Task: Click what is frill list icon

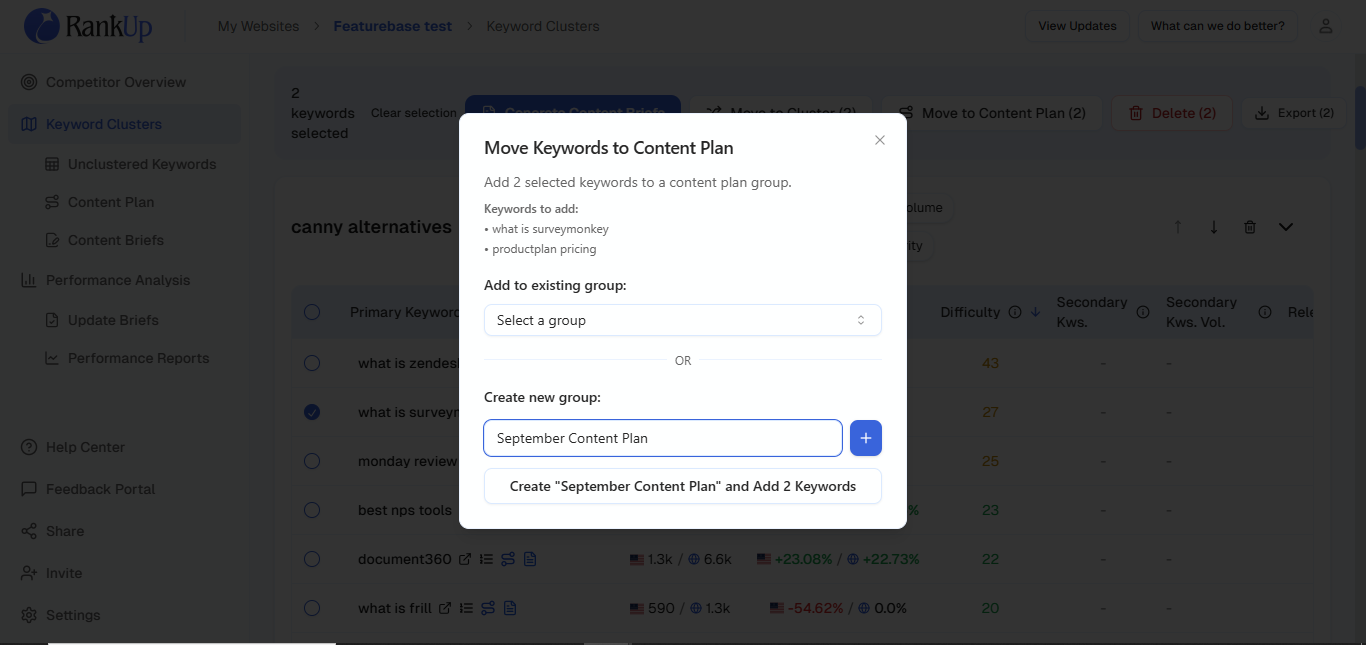Action: pyautogui.click(x=466, y=608)
